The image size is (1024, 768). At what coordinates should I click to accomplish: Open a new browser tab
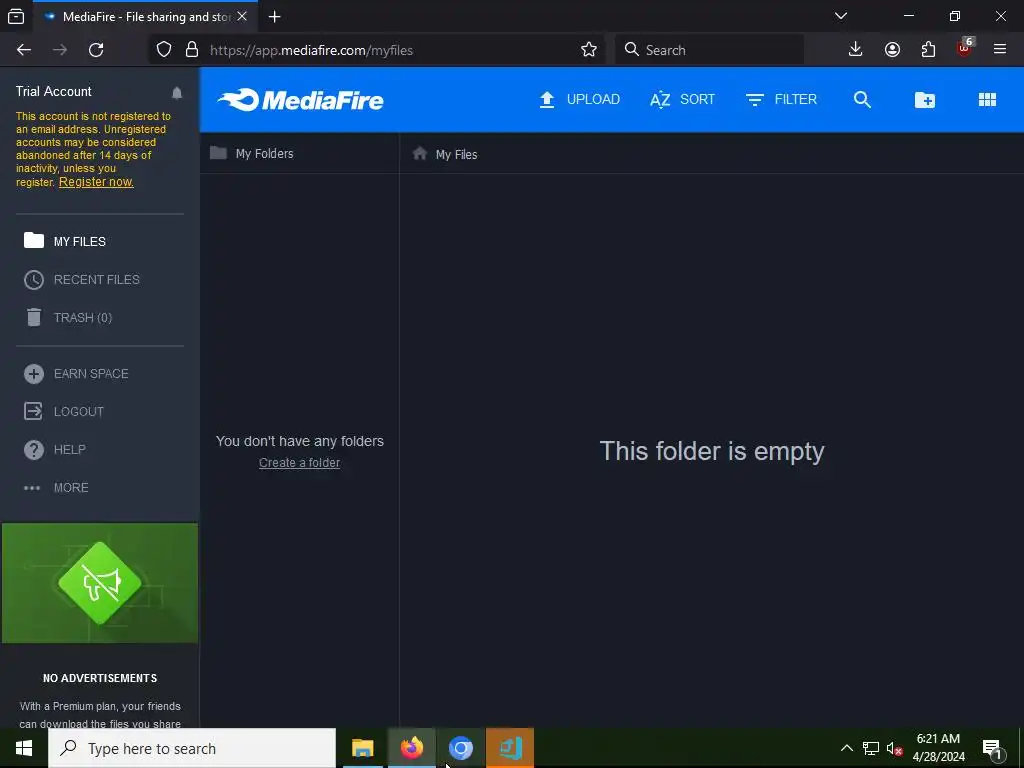point(275,17)
